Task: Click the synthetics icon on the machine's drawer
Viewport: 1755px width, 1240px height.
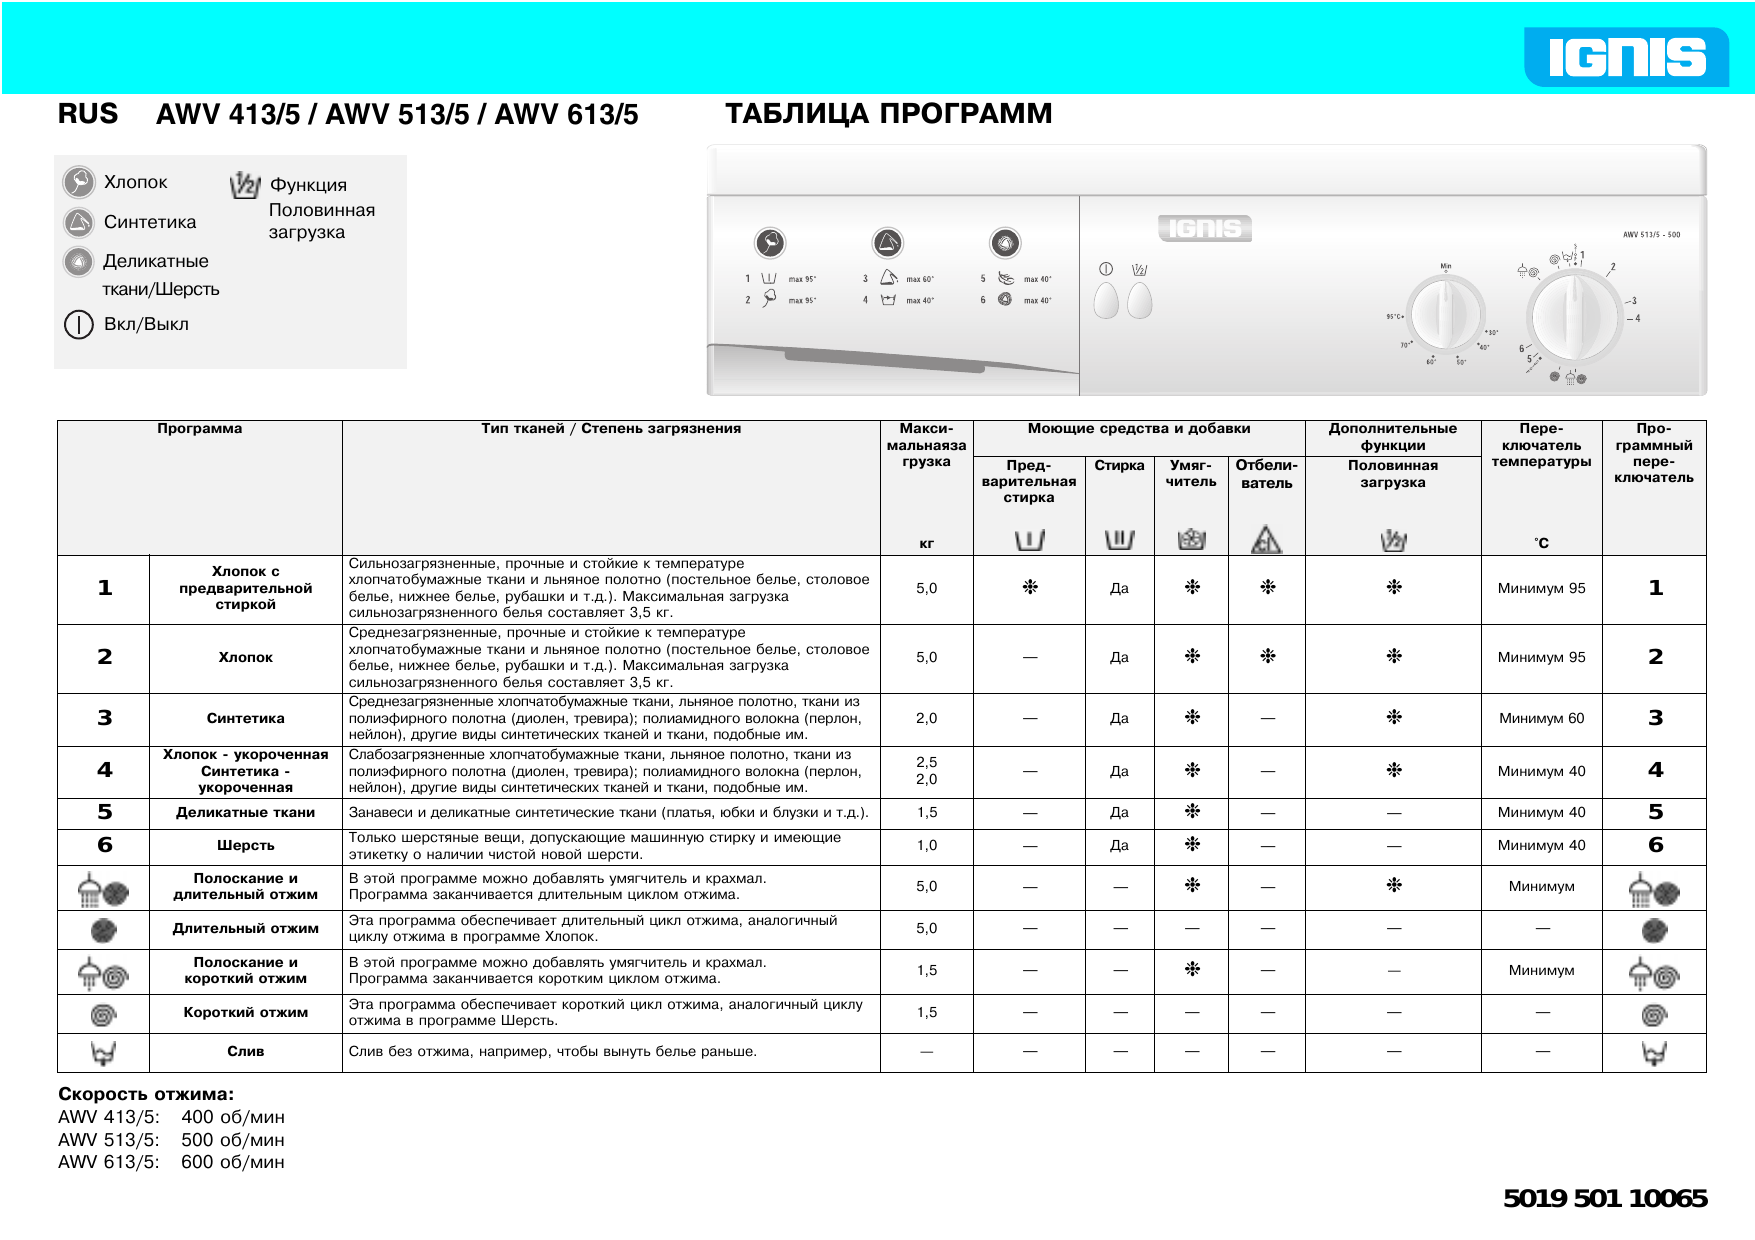Action: [888, 243]
